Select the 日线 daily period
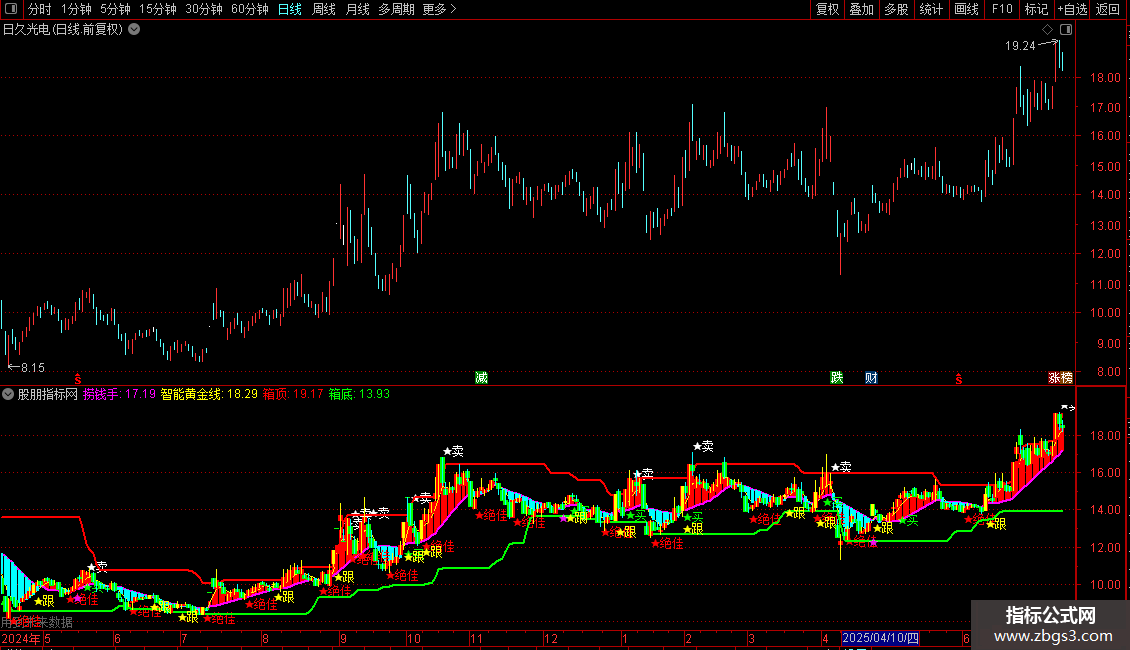1130x650 pixels. coord(290,9)
